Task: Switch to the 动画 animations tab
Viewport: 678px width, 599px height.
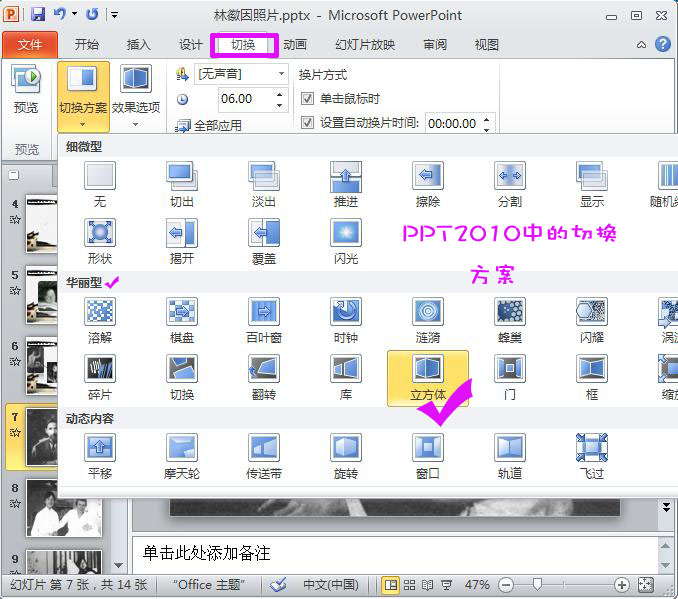Action: pyautogui.click(x=295, y=45)
